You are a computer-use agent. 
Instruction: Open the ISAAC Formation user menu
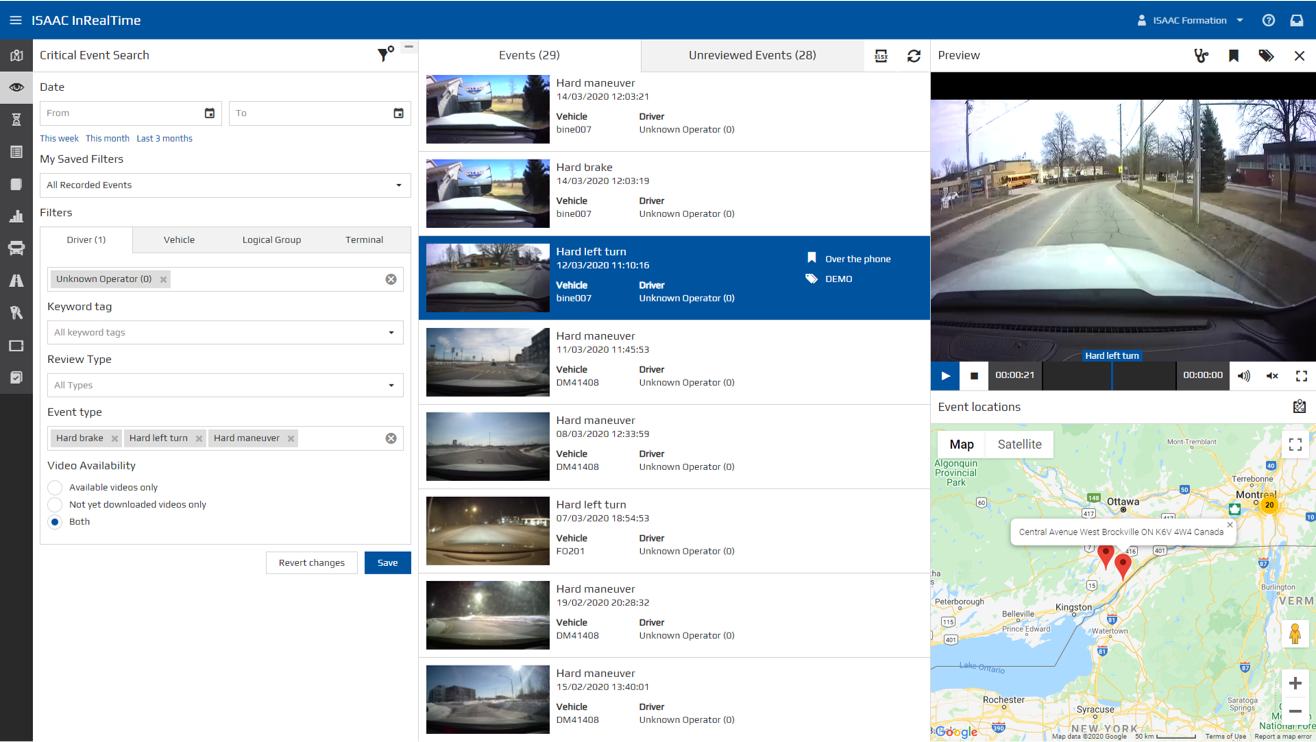1190,20
